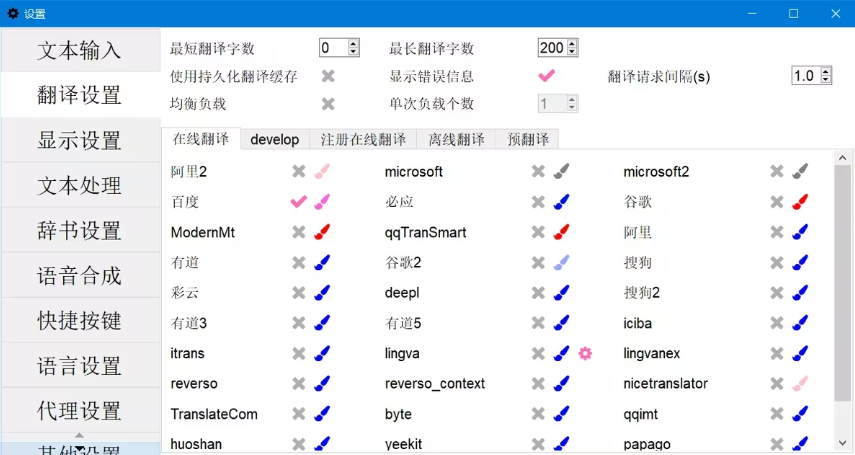Viewport: 855px width, 455px height.
Task: Enable the qqTranSmart translator toggle
Action: (x=538, y=232)
